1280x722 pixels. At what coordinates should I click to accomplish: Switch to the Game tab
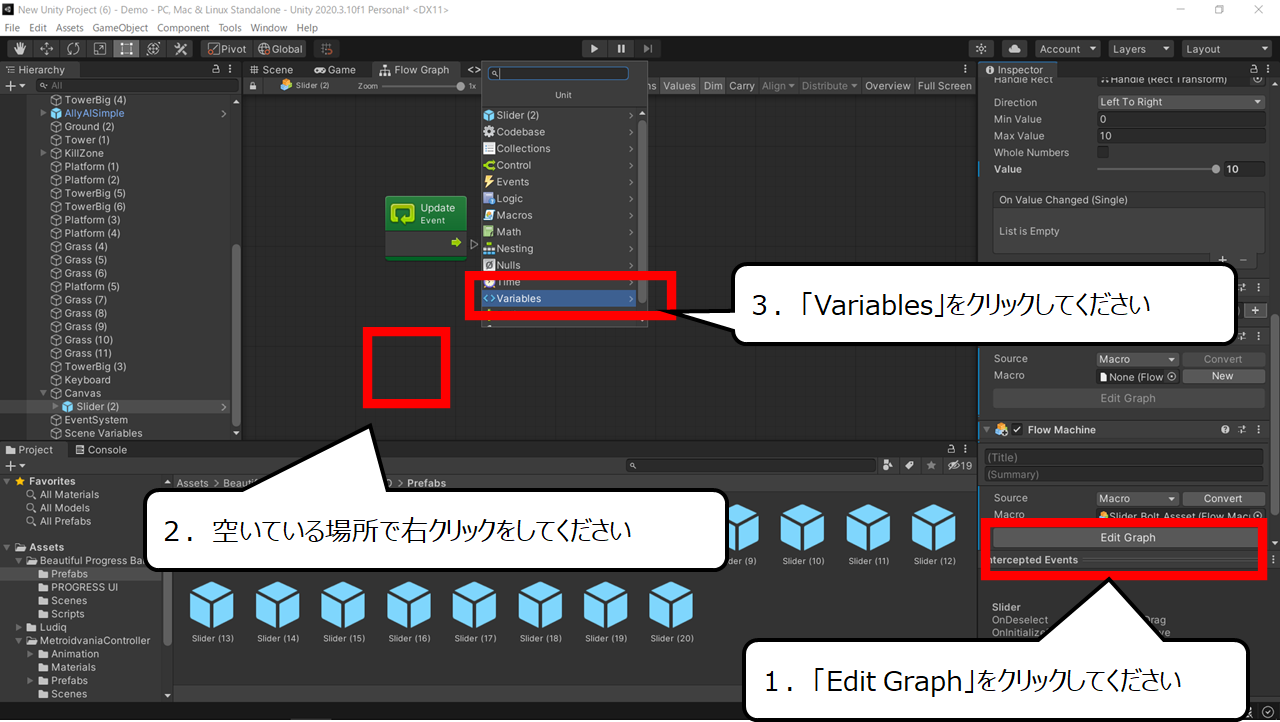335,70
